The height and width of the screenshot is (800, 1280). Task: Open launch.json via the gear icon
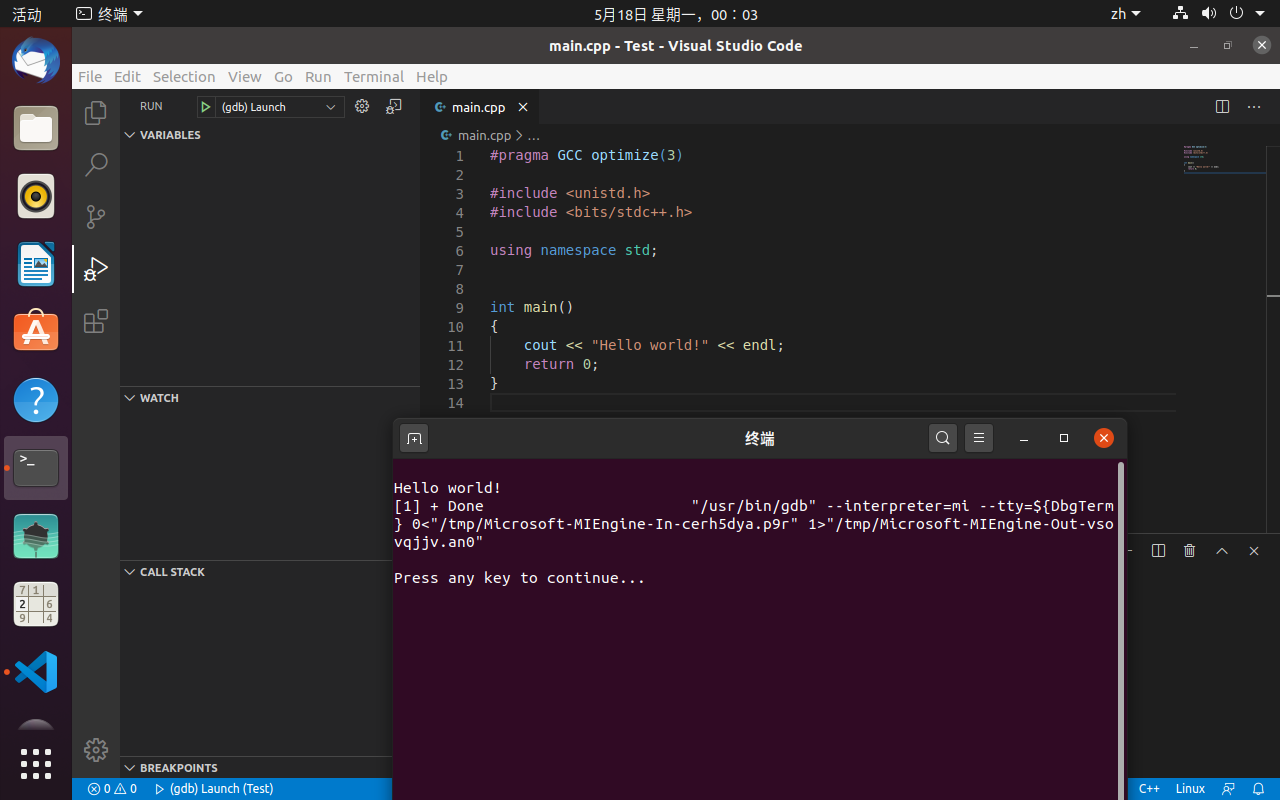click(x=362, y=106)
